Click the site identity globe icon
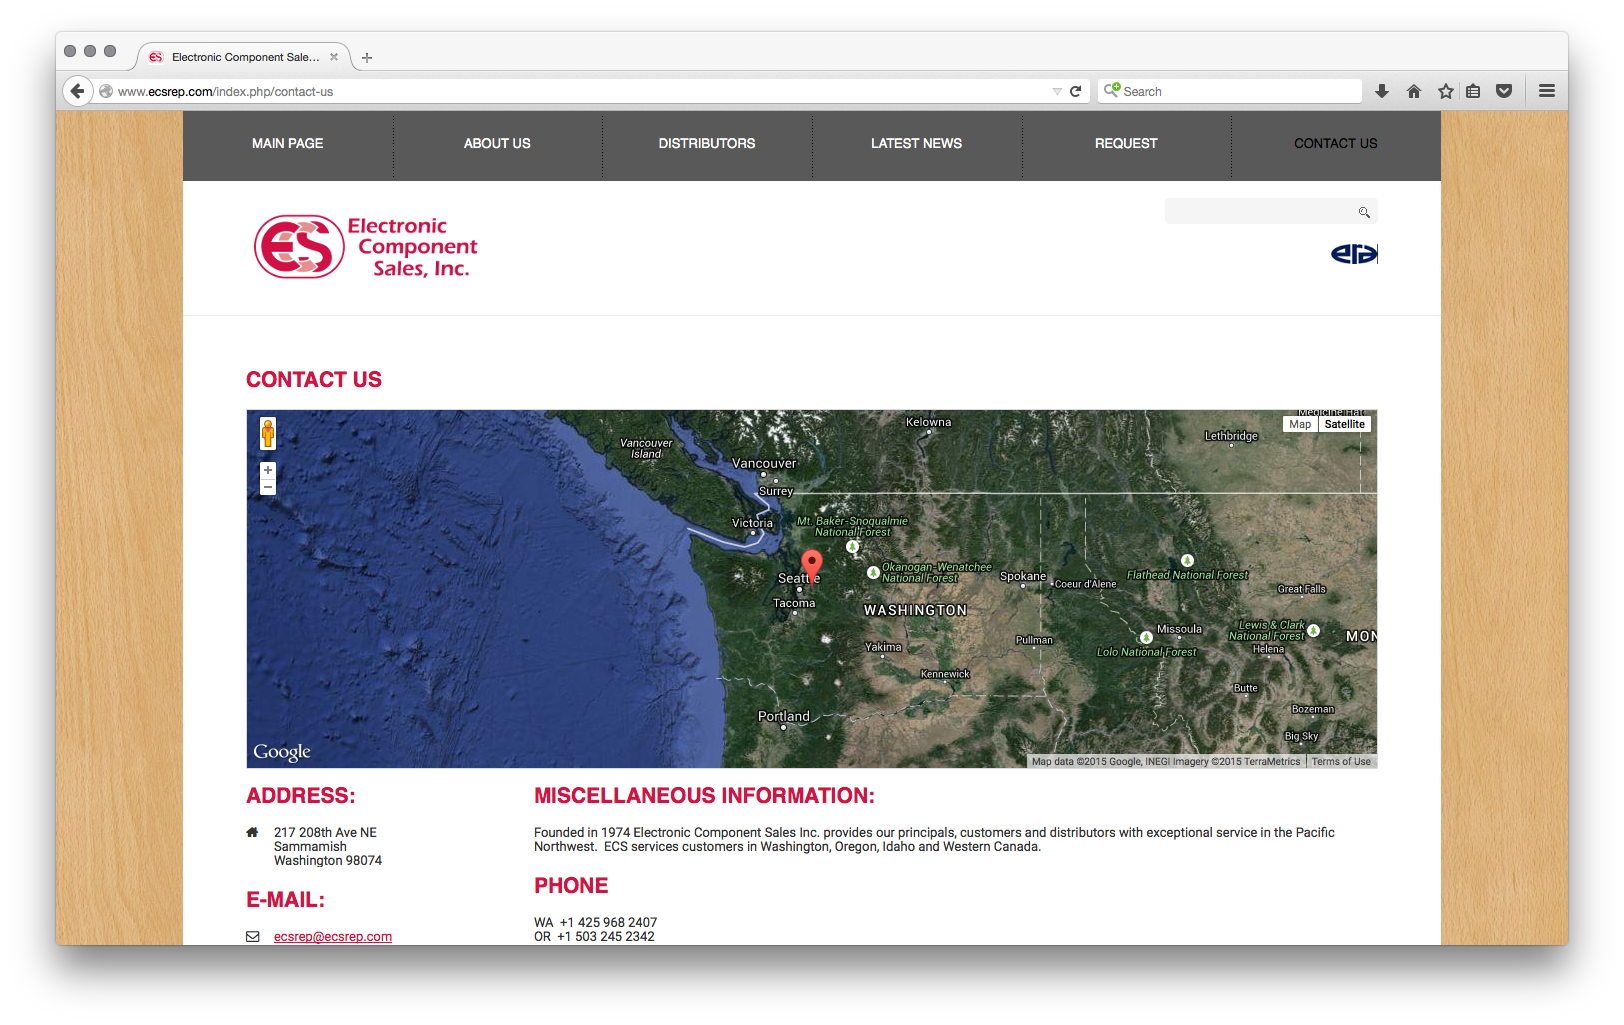1624x1025 pixels. point(106,91)
